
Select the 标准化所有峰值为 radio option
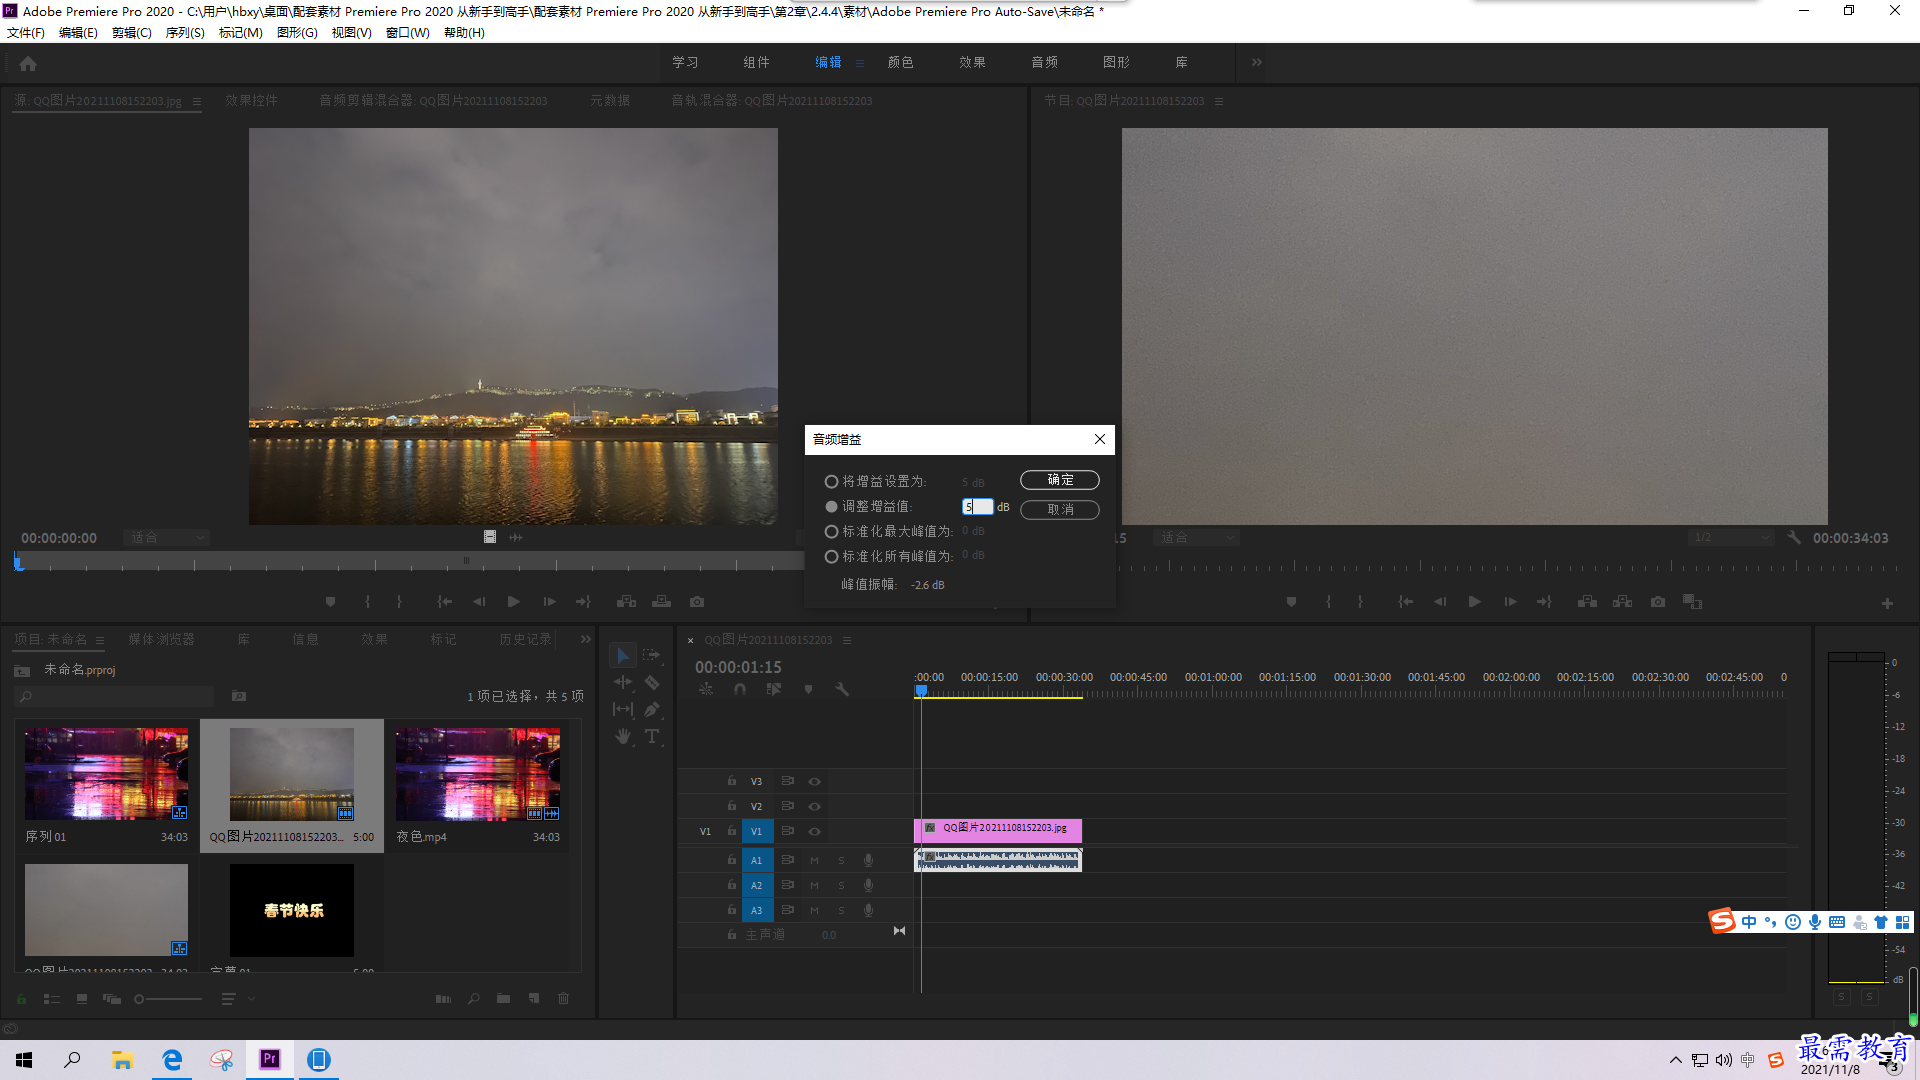pos(831,557)
